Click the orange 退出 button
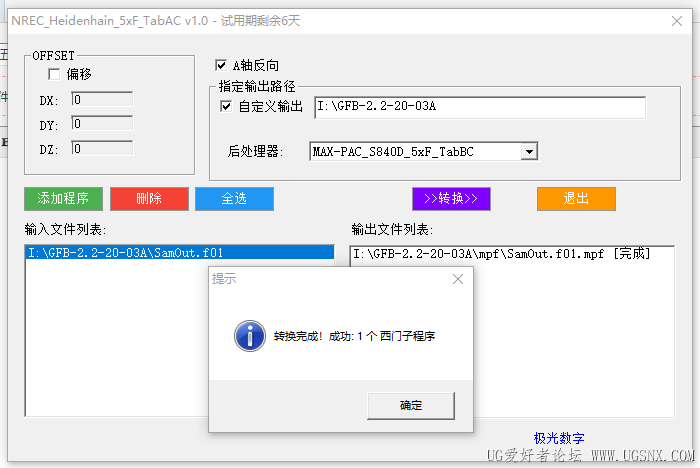Image resolution: width=700 pixels, height=468 pixels. click(576, 199)
